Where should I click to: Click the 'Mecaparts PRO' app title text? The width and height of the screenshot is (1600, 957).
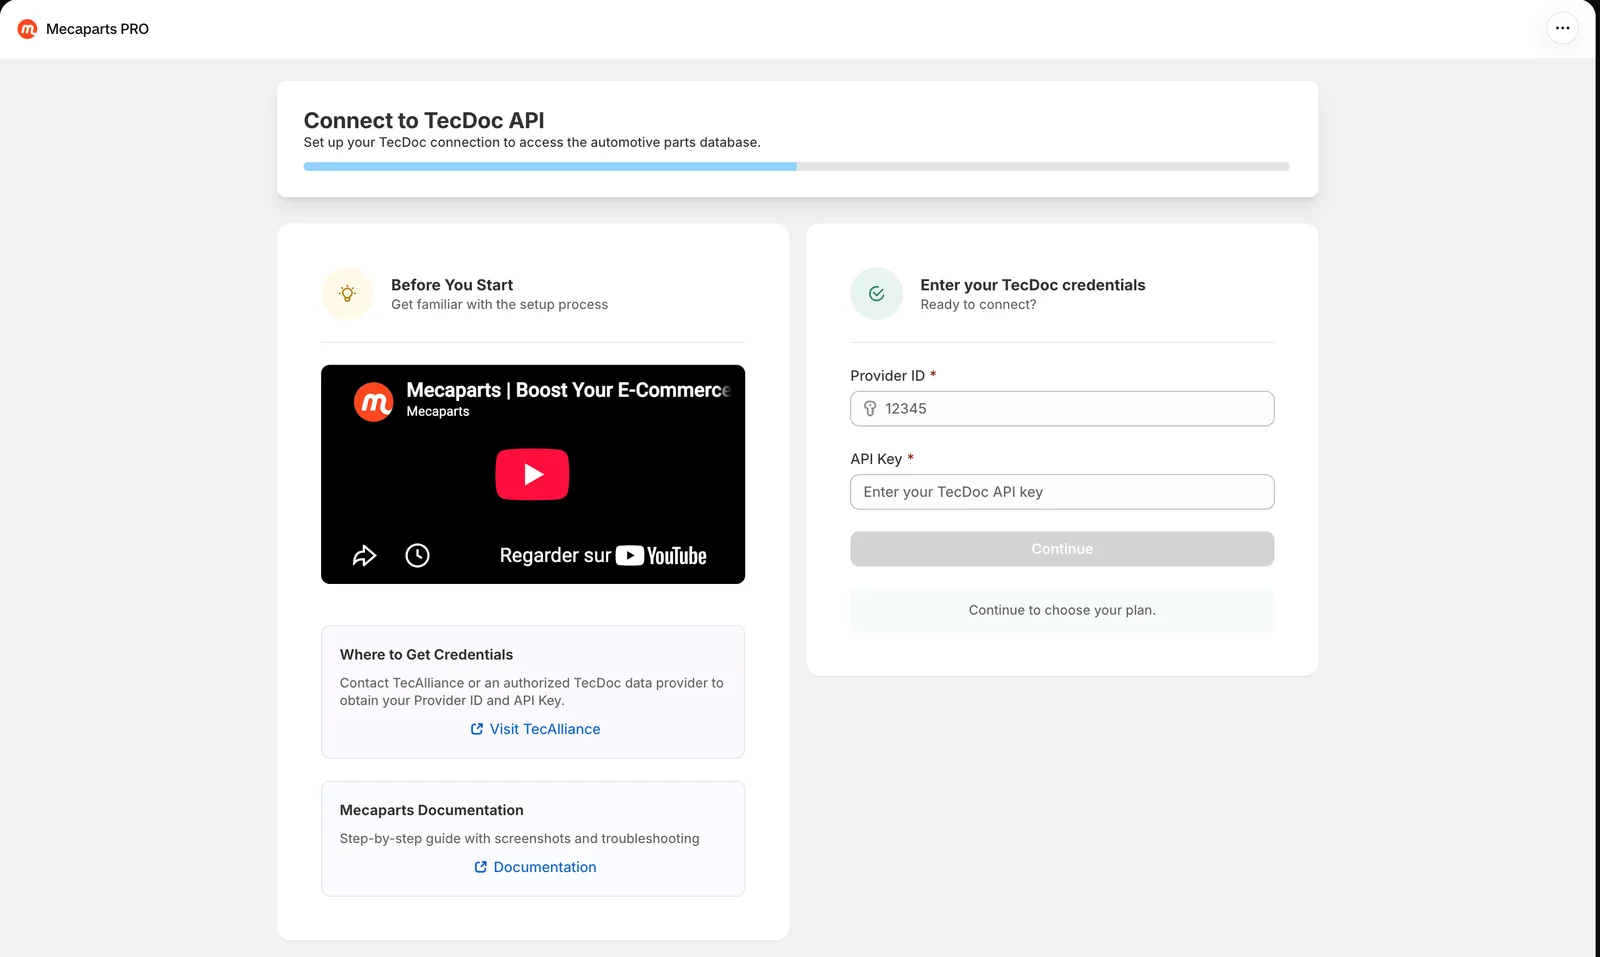click(x=97, y=29)
